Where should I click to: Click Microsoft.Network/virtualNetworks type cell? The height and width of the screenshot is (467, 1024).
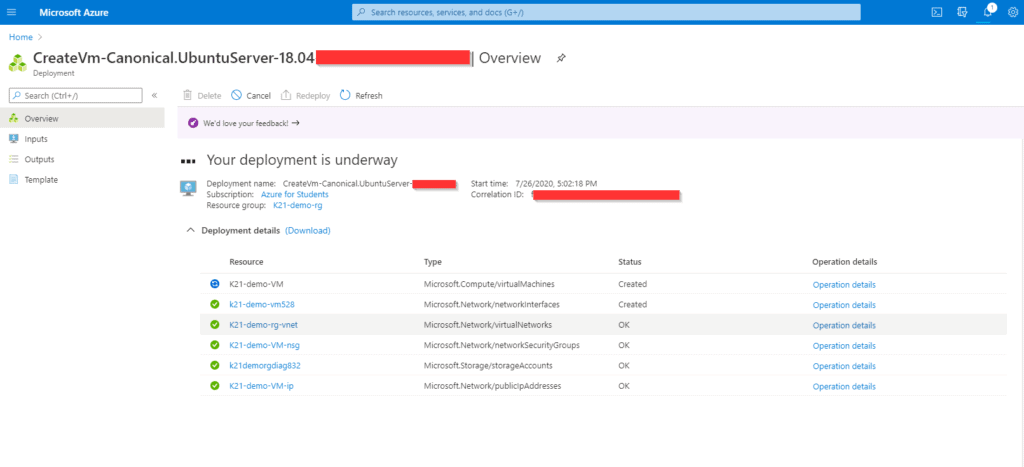[487, 325]
